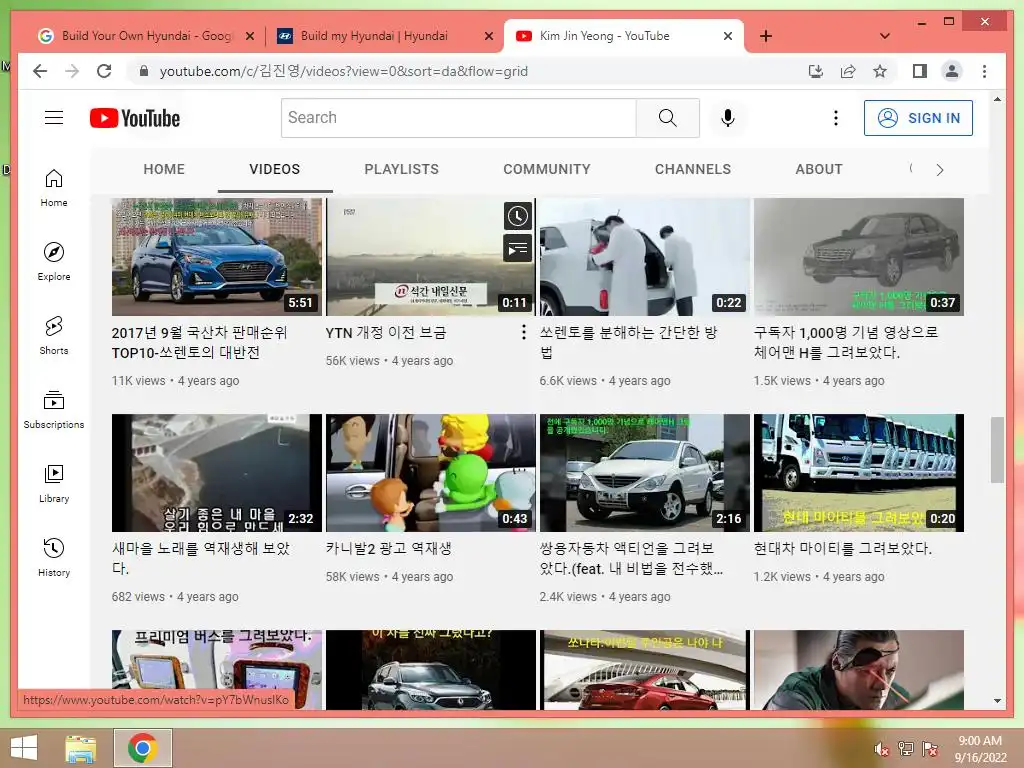Close the Build my Hyundai tab
The width and height of the screenshot is (1024, 768).
point(488,36)
